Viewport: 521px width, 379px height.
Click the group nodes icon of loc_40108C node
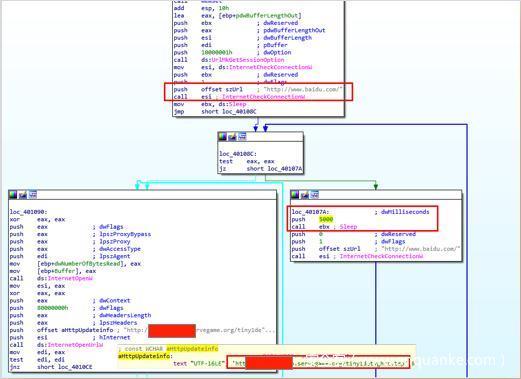(x=242, y=136)
